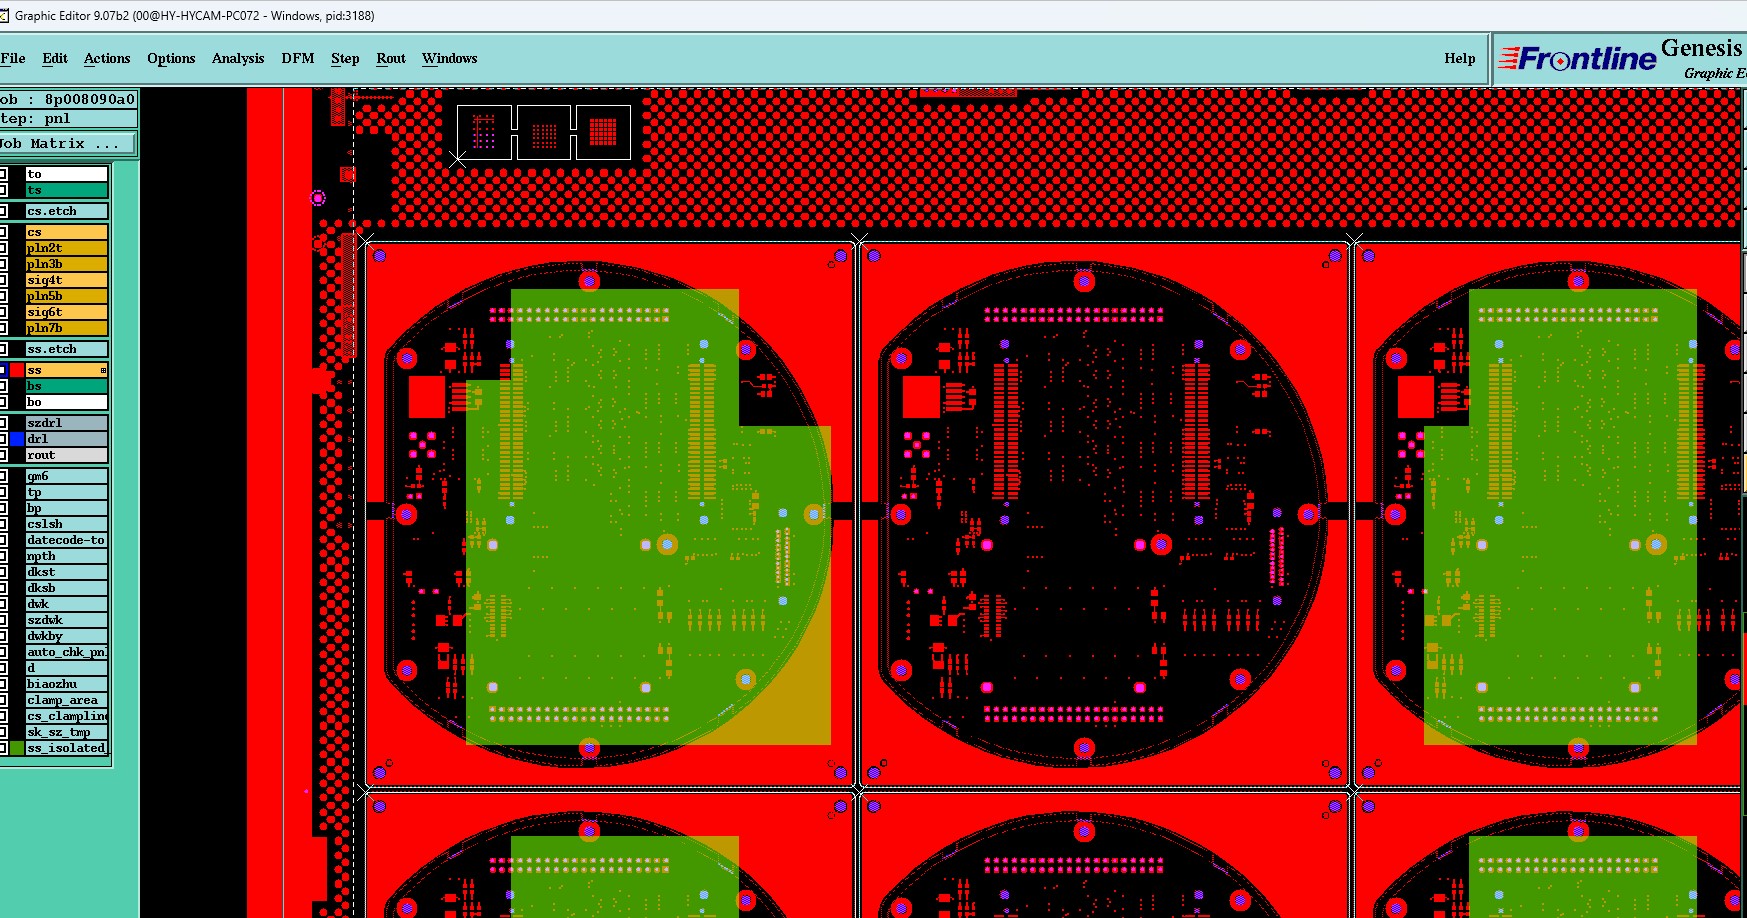
Task: Select the pln7b layer row
Action: coord(66,328)
